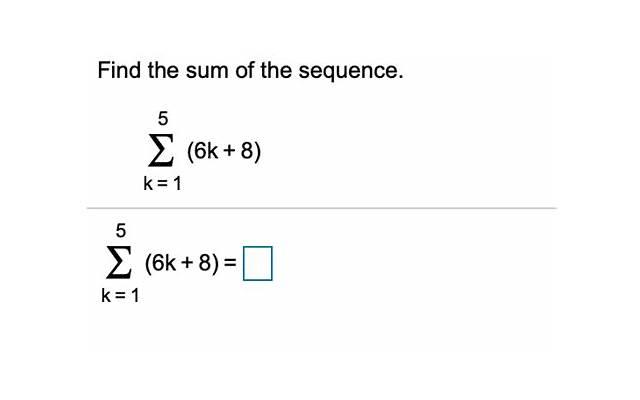Click the (6k + 8) expression before the equals sign
The height and width of the screenshot is (400, 640).
[182, 263]
